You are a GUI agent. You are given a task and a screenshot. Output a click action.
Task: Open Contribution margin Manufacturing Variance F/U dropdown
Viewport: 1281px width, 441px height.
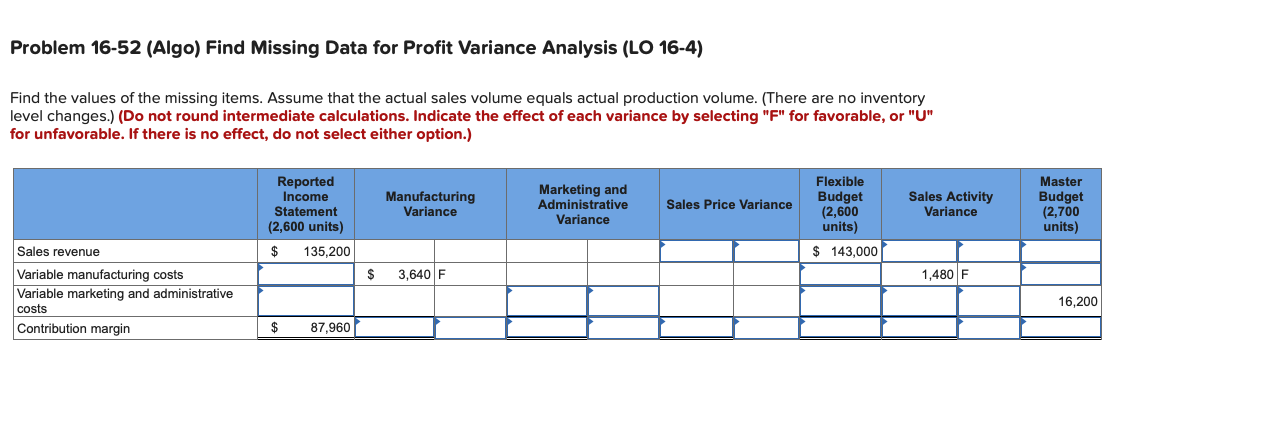click(x=470, y=328)
